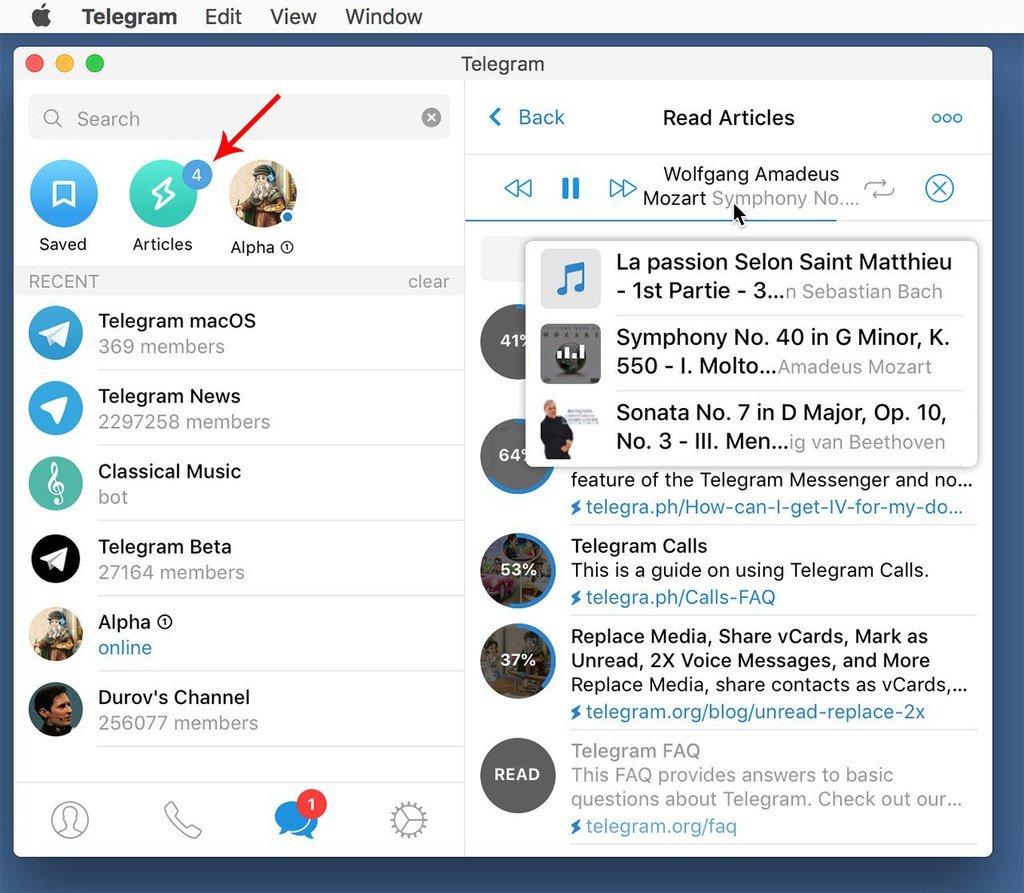This screenshot has height=893, width=1024.
Task: Select Symphony No. 40 in G Minor track
Action: [751, 352]
